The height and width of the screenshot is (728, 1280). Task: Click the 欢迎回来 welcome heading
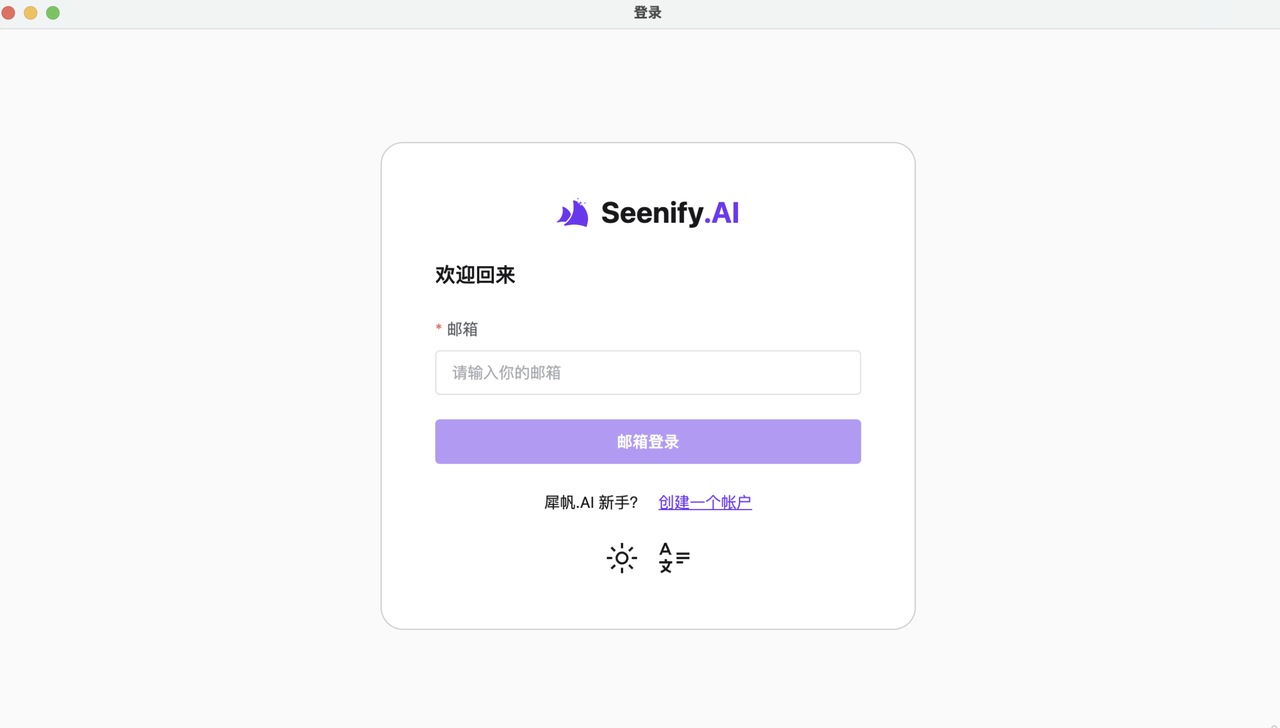point(475,275)
